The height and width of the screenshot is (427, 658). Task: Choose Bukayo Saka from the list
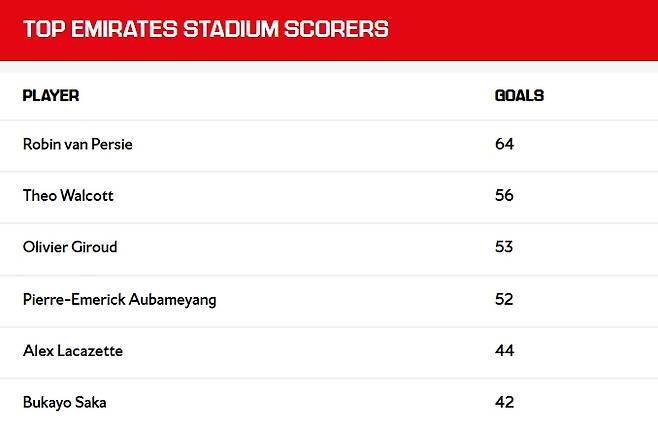pyautogui.click(x=64, y=403)
